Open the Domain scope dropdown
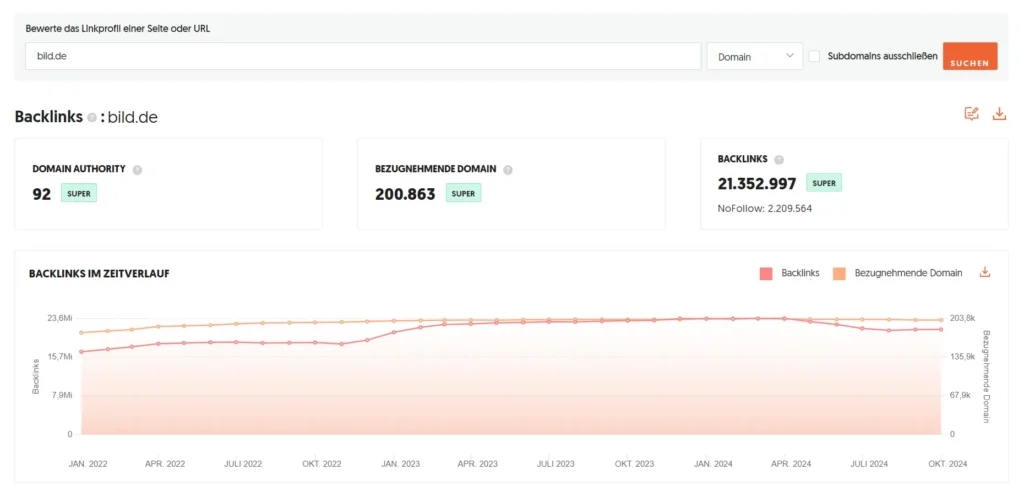Screen dimensions: 1024x486 pos(754,57)
